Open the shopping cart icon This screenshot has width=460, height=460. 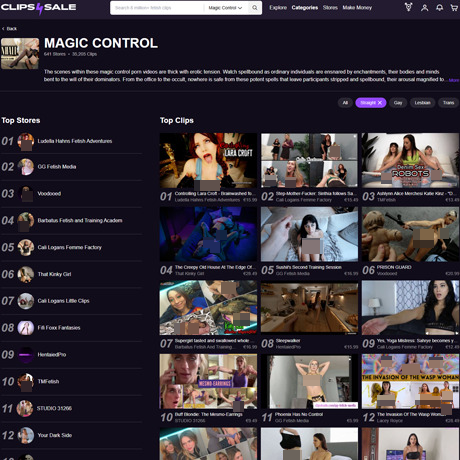click(454, 8)
